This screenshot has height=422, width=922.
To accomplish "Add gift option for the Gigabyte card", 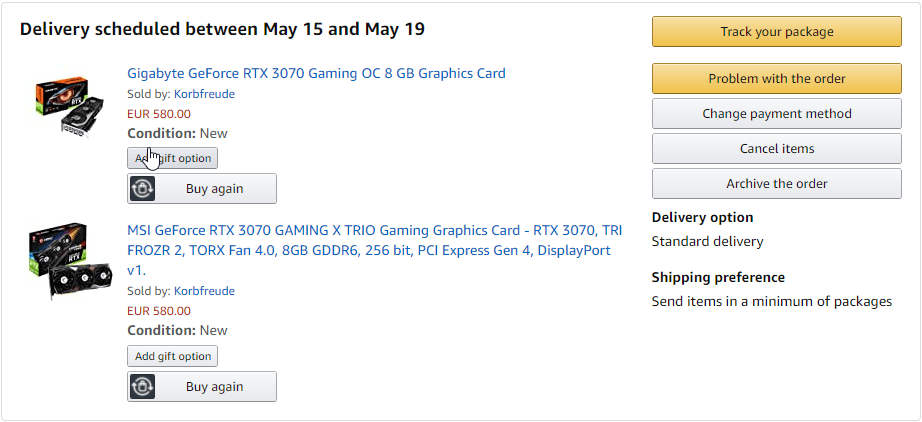I will click(172, 158).
